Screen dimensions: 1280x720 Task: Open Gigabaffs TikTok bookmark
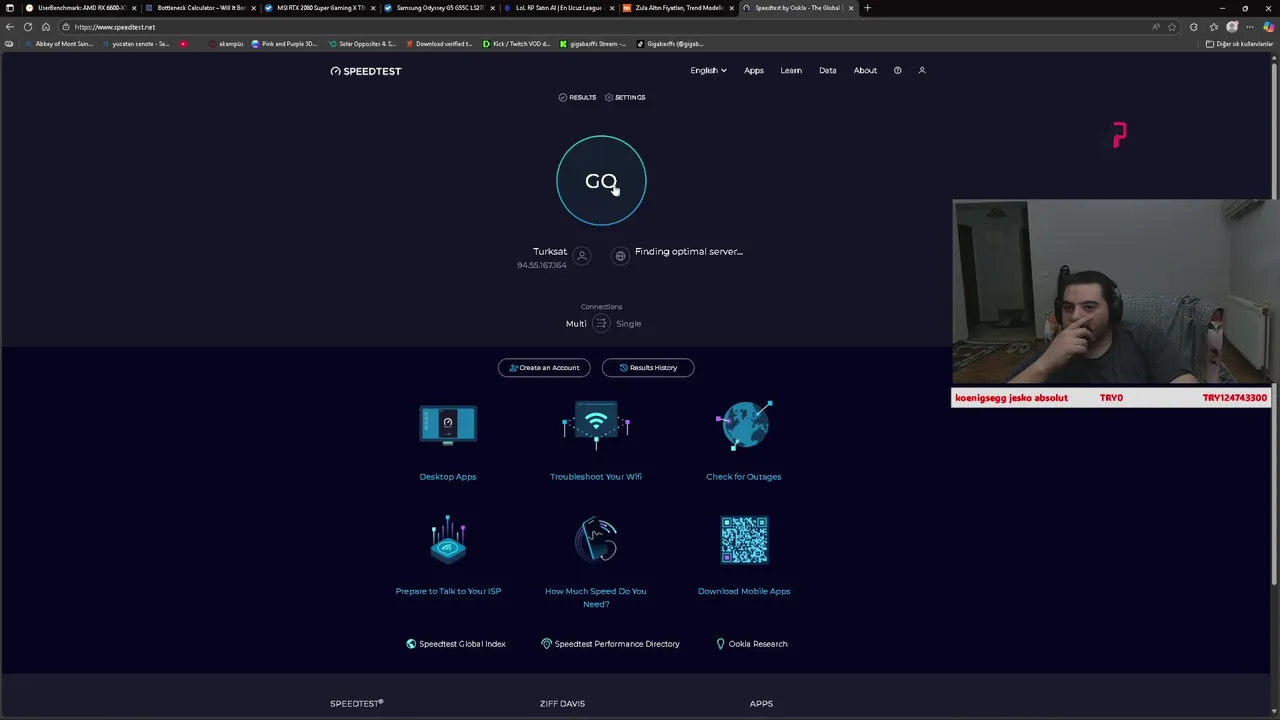[670, 44]
